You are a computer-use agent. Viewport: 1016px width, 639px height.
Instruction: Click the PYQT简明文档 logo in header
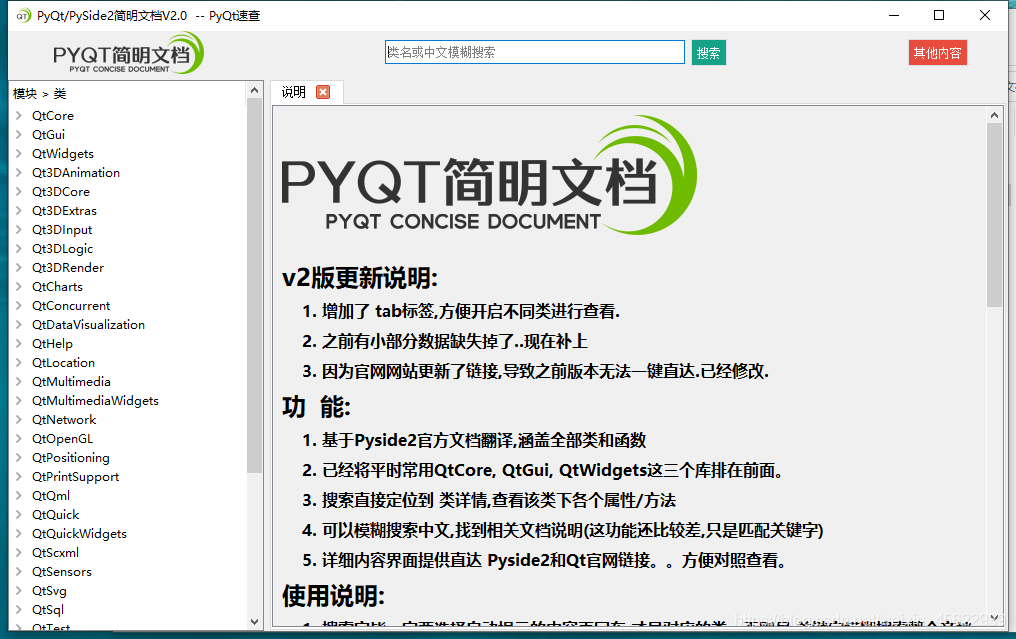click(x=128, y=53)
